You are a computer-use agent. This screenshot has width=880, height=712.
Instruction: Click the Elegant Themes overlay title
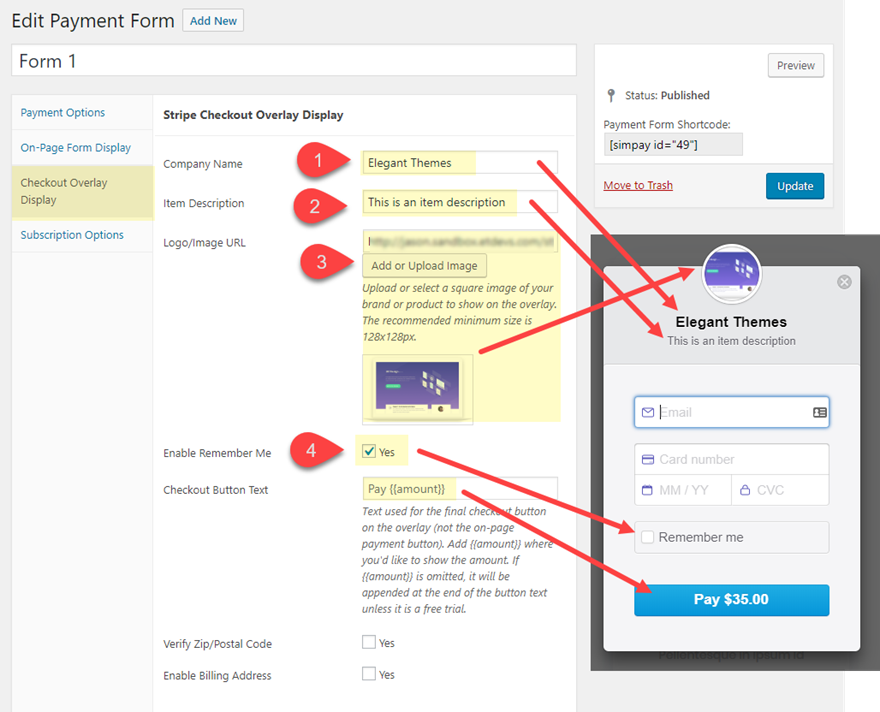click(731, 322)
